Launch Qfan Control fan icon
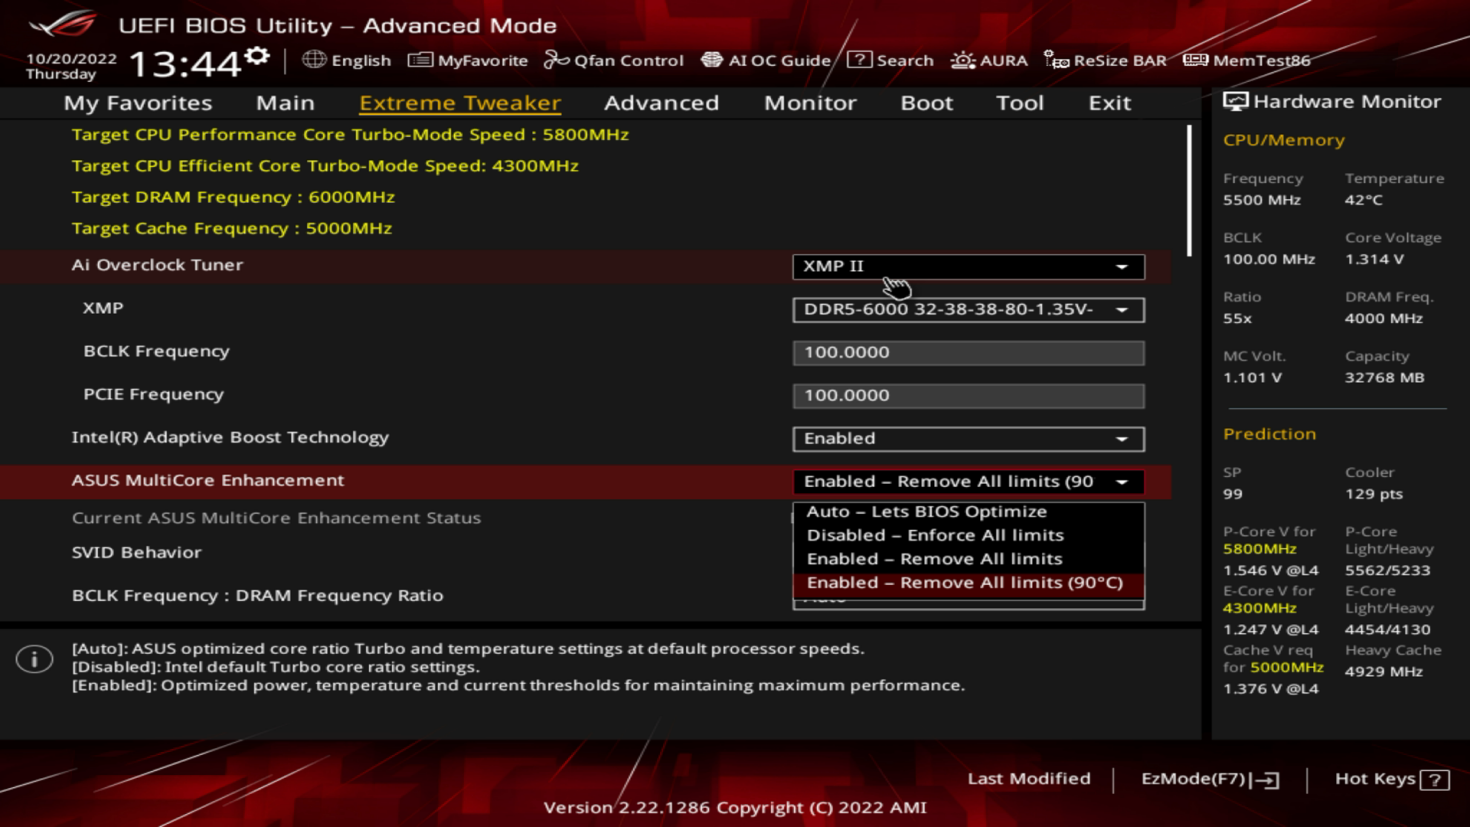 coord(556,60)
